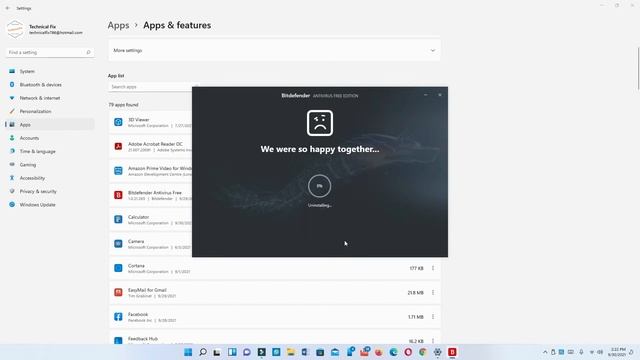Open the three-dot menu for EasyMail
The width and height of the screenshot is (640, 360).
click(433, 293)
